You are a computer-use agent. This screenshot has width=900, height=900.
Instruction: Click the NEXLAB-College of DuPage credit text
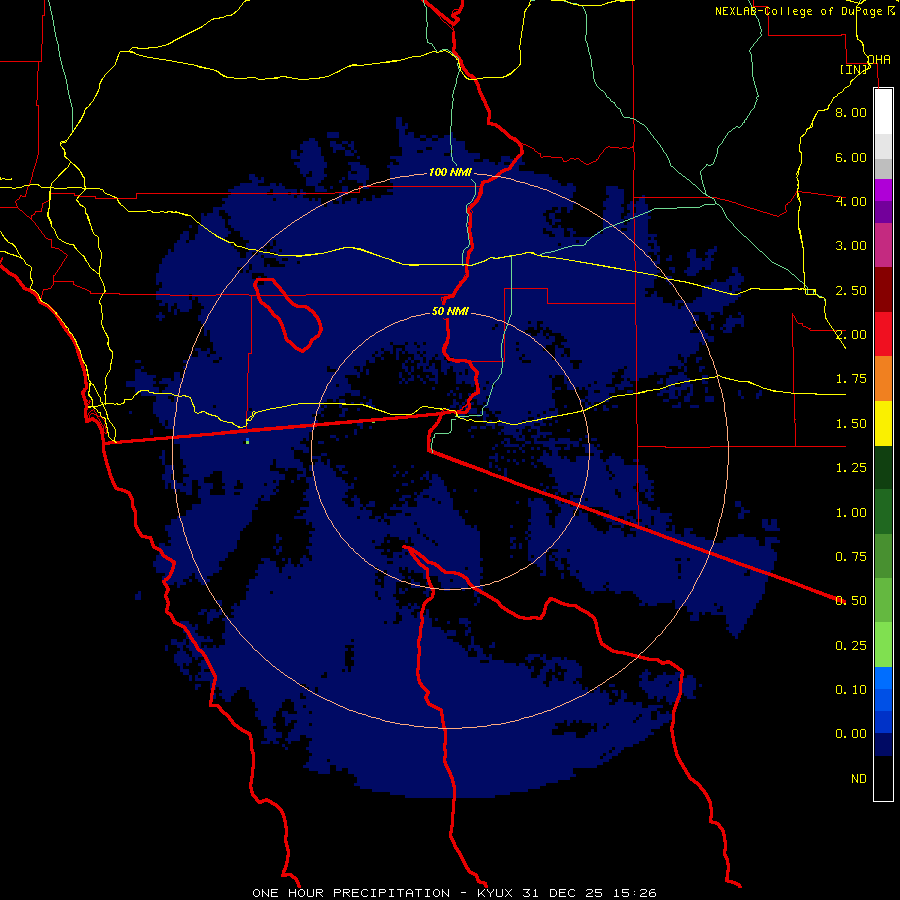(x=805, y=11)
